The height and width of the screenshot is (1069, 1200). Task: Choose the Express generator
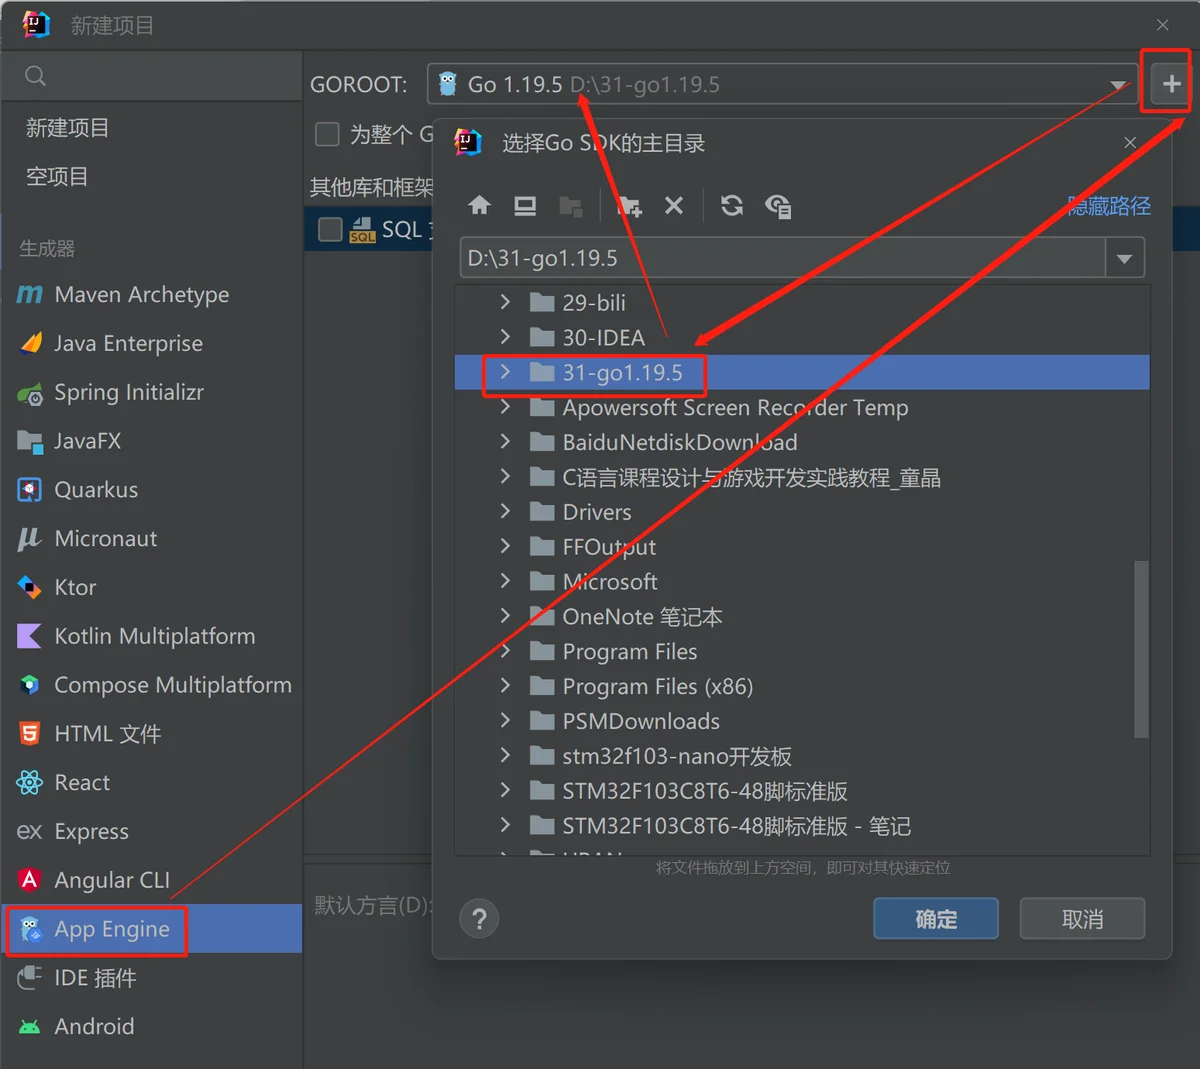151,831
